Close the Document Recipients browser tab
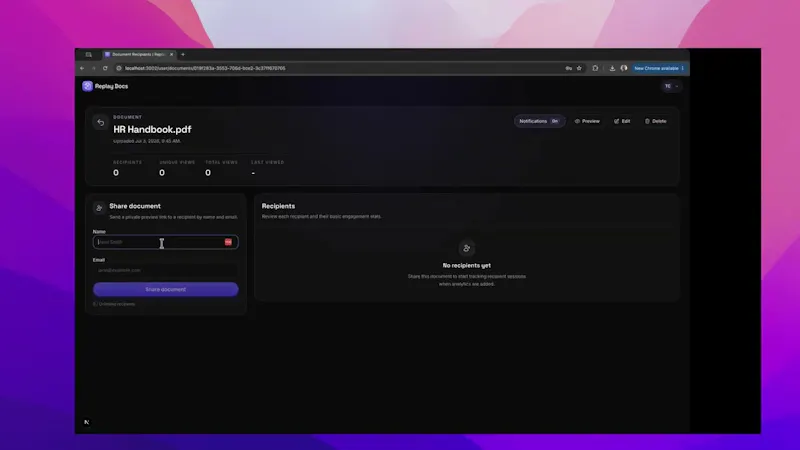 point(171,54)
